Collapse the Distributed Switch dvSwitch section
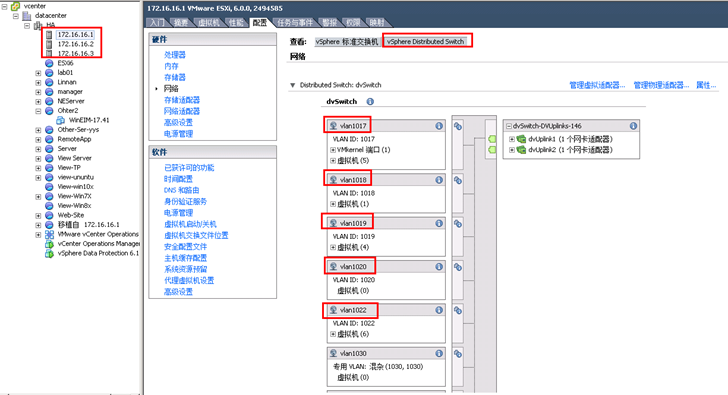The width and height of the screenshot is (728, 395). click(x=292, y=85)
